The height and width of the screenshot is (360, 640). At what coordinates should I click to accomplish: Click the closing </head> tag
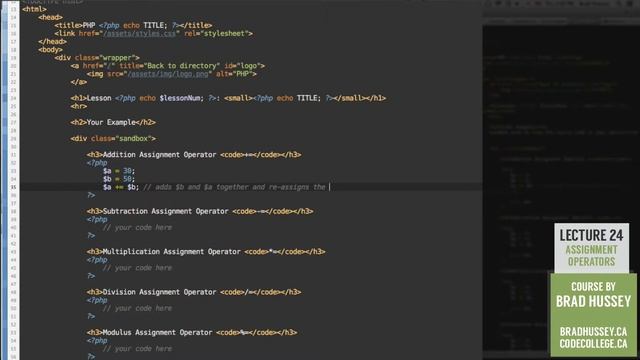click(x=52, y=42)
